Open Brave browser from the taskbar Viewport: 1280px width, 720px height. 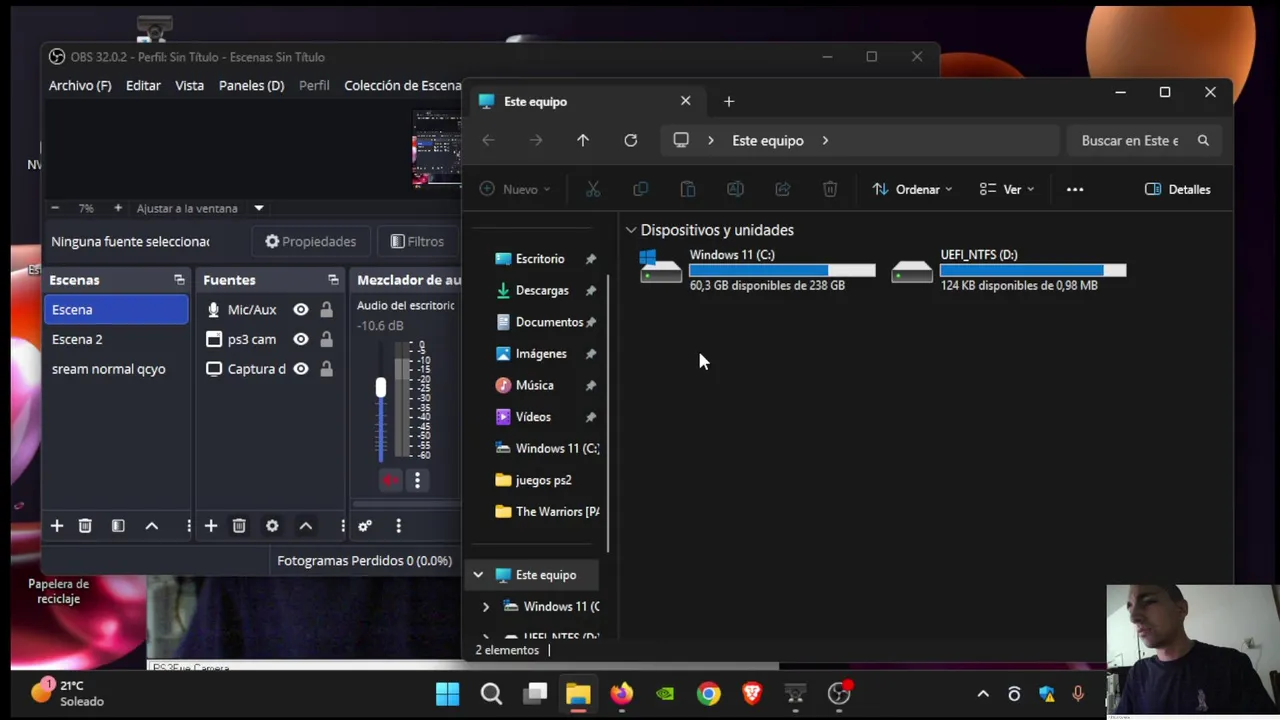(752, 693)
